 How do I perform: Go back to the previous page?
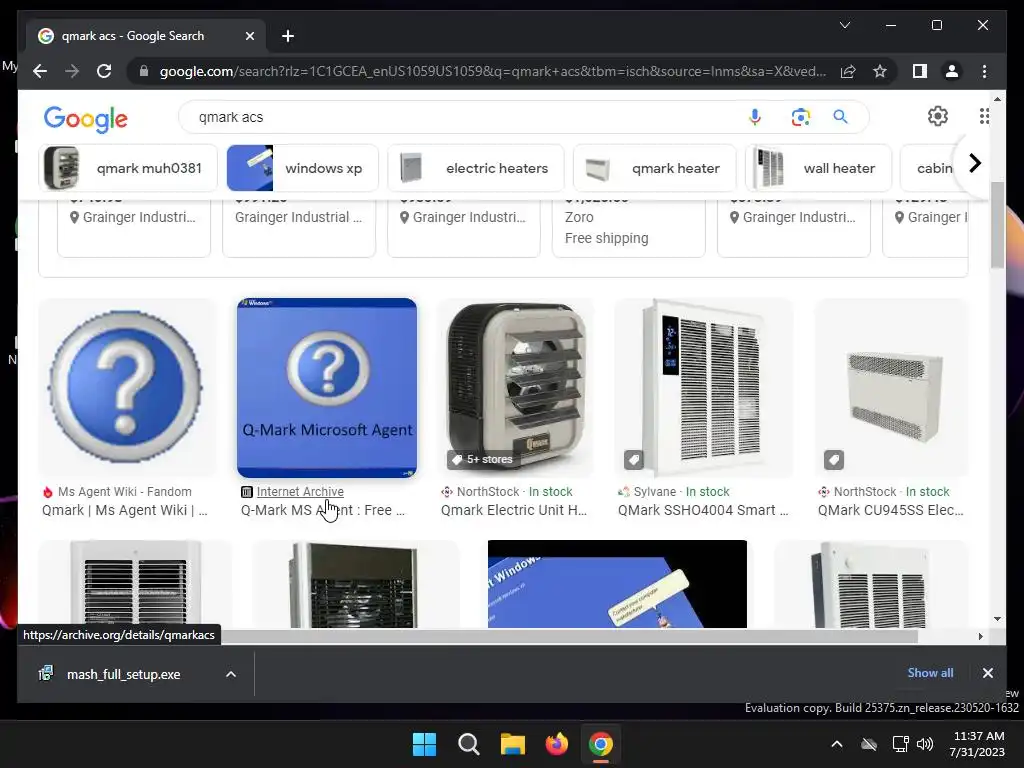(x=40, y=71)
